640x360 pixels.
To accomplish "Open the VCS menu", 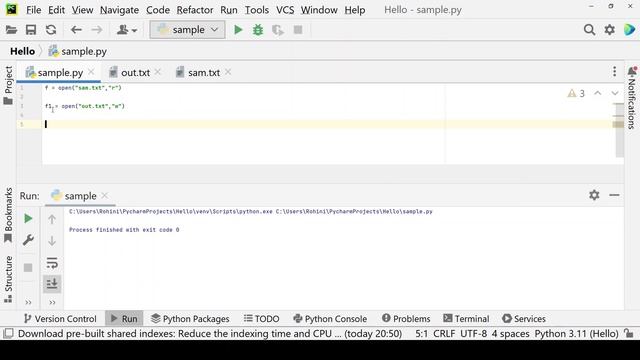I will pyautogui.click(x=285, y=10).
